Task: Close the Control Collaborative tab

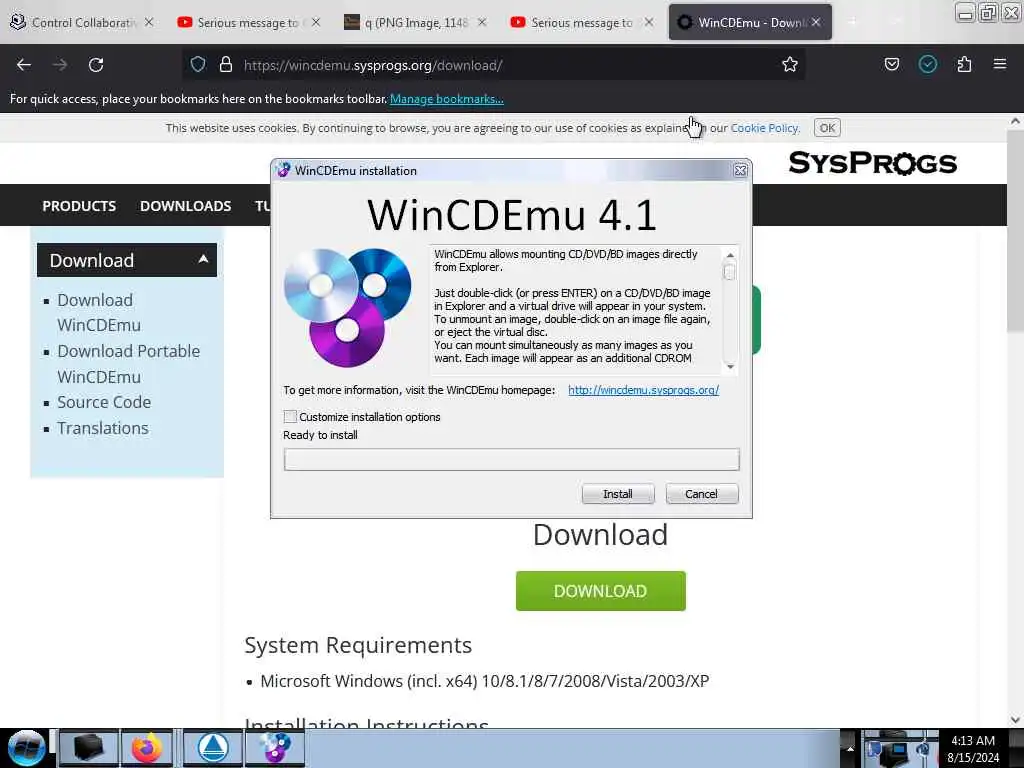Action: [x=149, y=22]
